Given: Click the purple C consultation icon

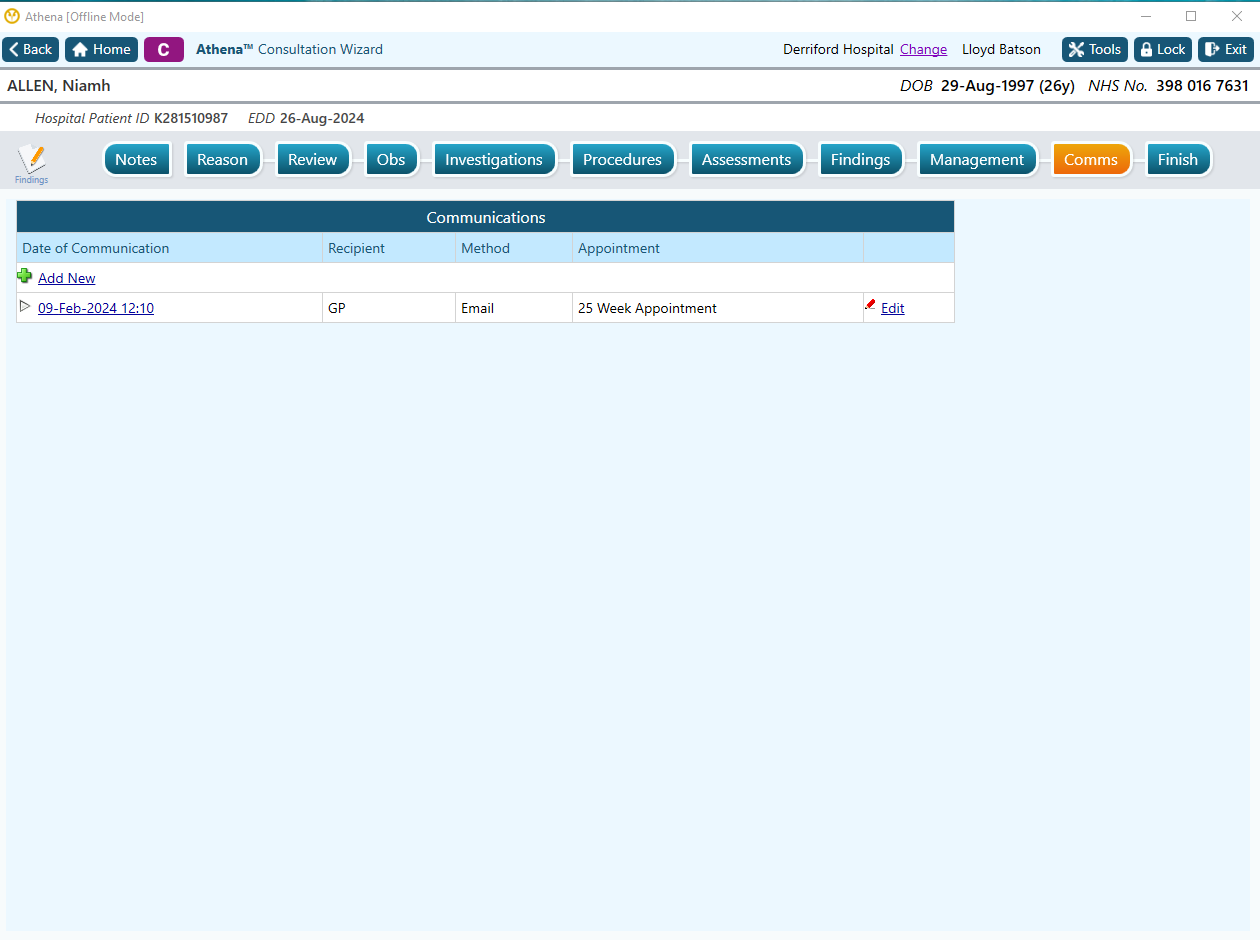Looking at the screenshot, I should (164, 49).
